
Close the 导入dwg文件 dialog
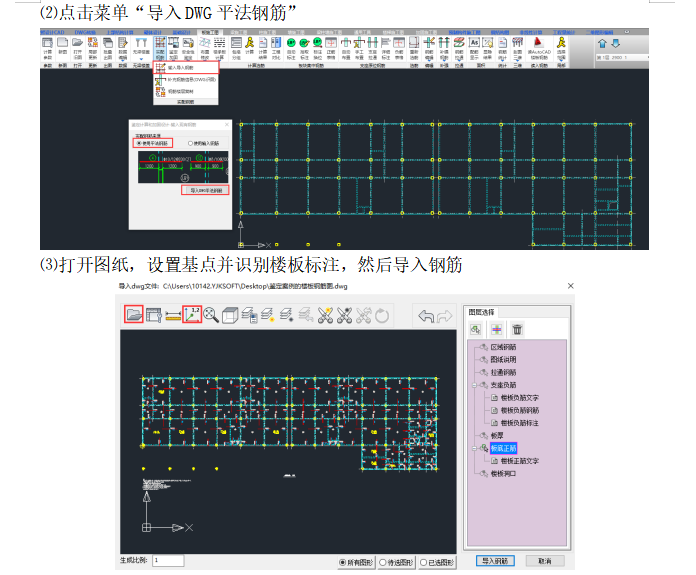click(570, 286)
